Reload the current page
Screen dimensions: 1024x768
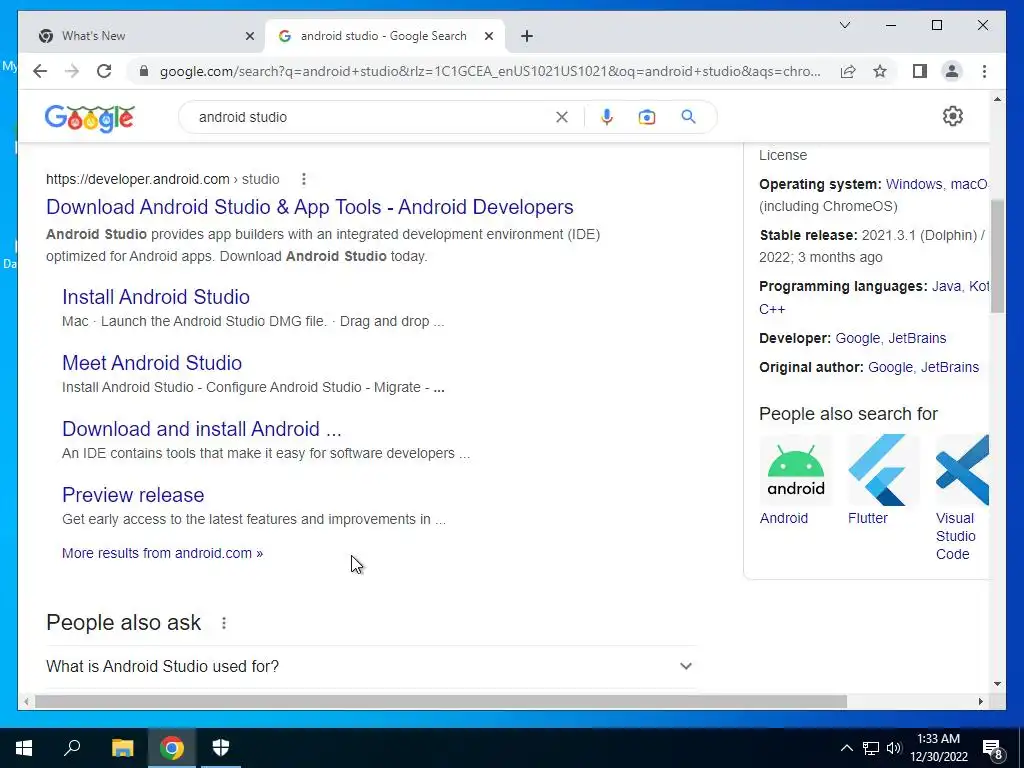(104, 71)
